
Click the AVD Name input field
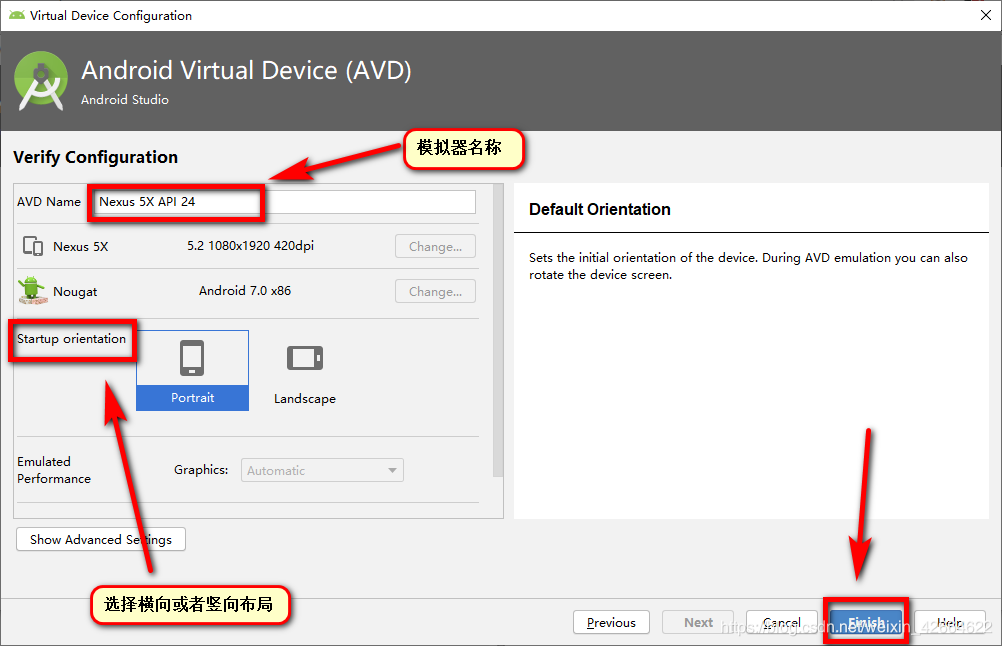tap(285, 202)
